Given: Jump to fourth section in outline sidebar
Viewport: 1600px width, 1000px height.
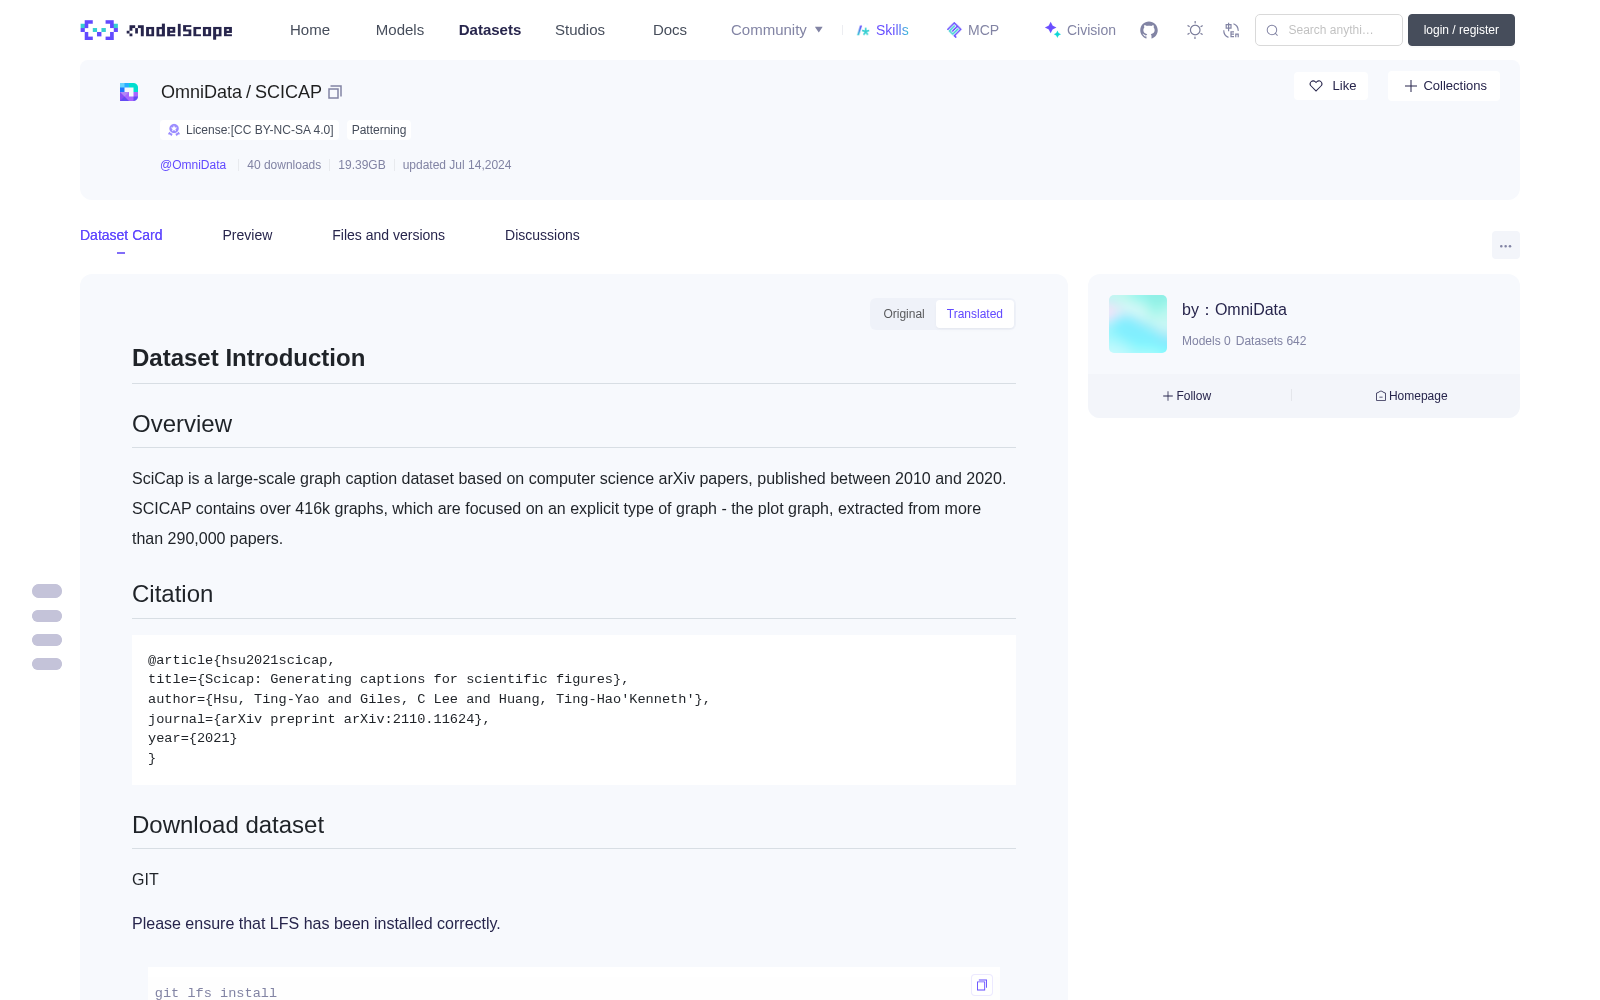Looking at the screenshot, I should pyautogui.click(x=47, y=664).
